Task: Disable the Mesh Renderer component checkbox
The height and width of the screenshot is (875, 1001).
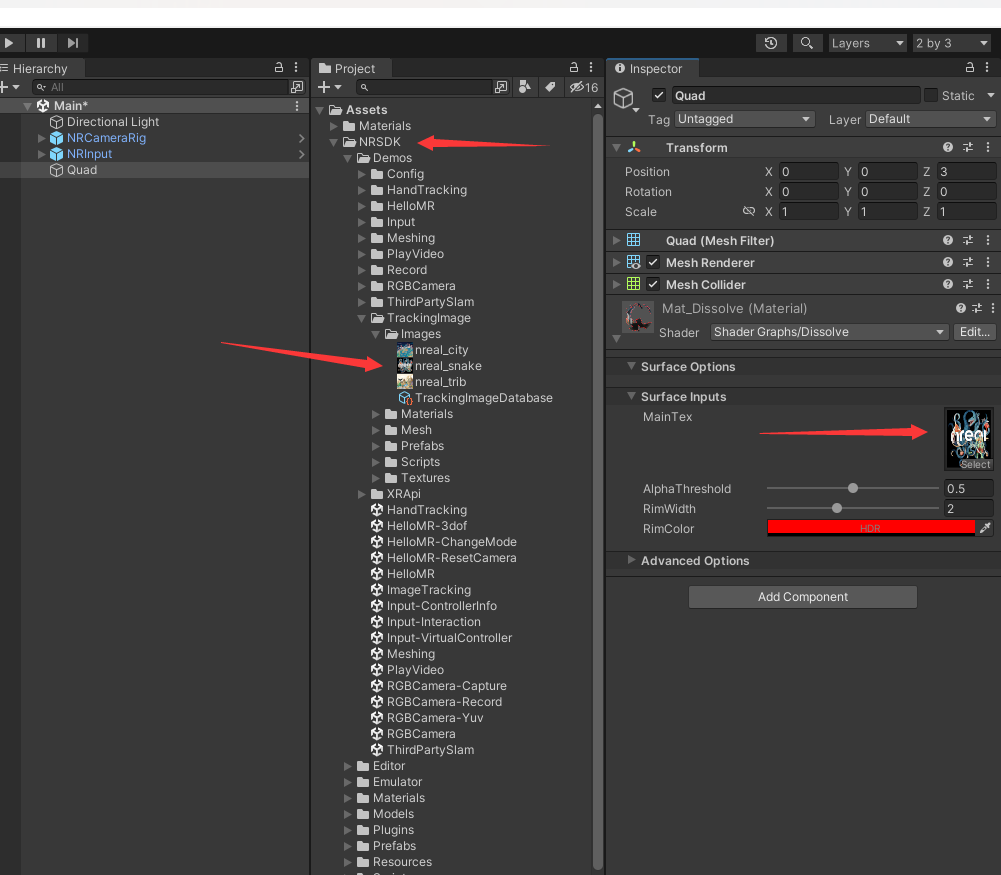Action: (653, 262)
